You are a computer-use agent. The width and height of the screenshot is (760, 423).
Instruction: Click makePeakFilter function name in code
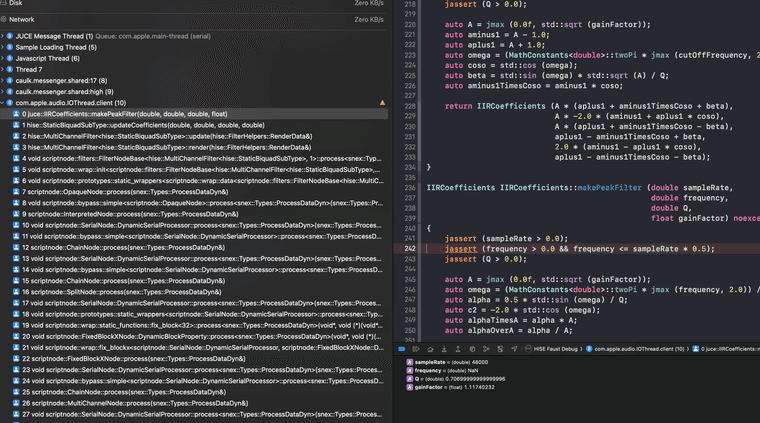click(x=609, y=188)
